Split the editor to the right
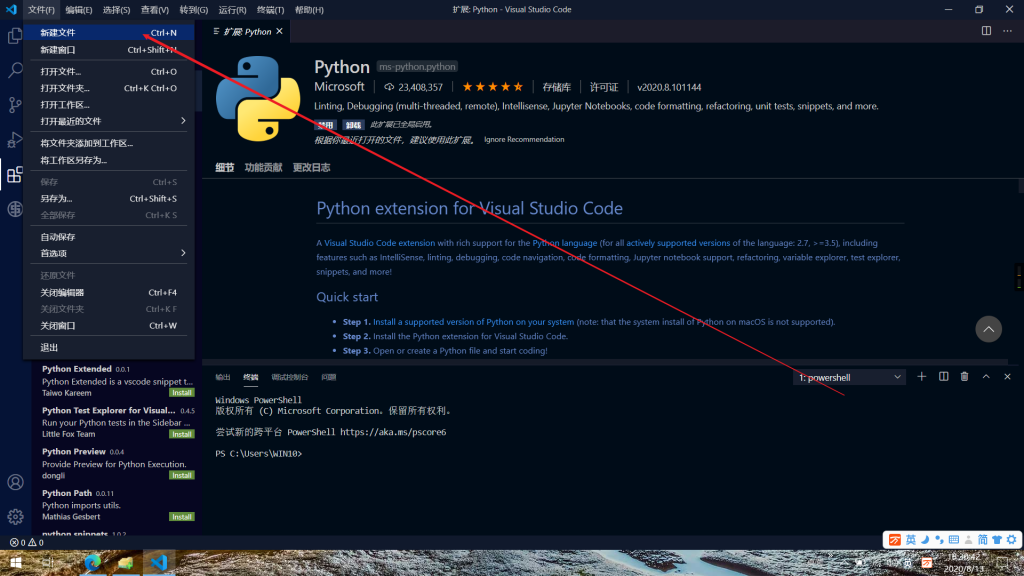This screenshot has width=1024, height=576. [x=986, y=31]
